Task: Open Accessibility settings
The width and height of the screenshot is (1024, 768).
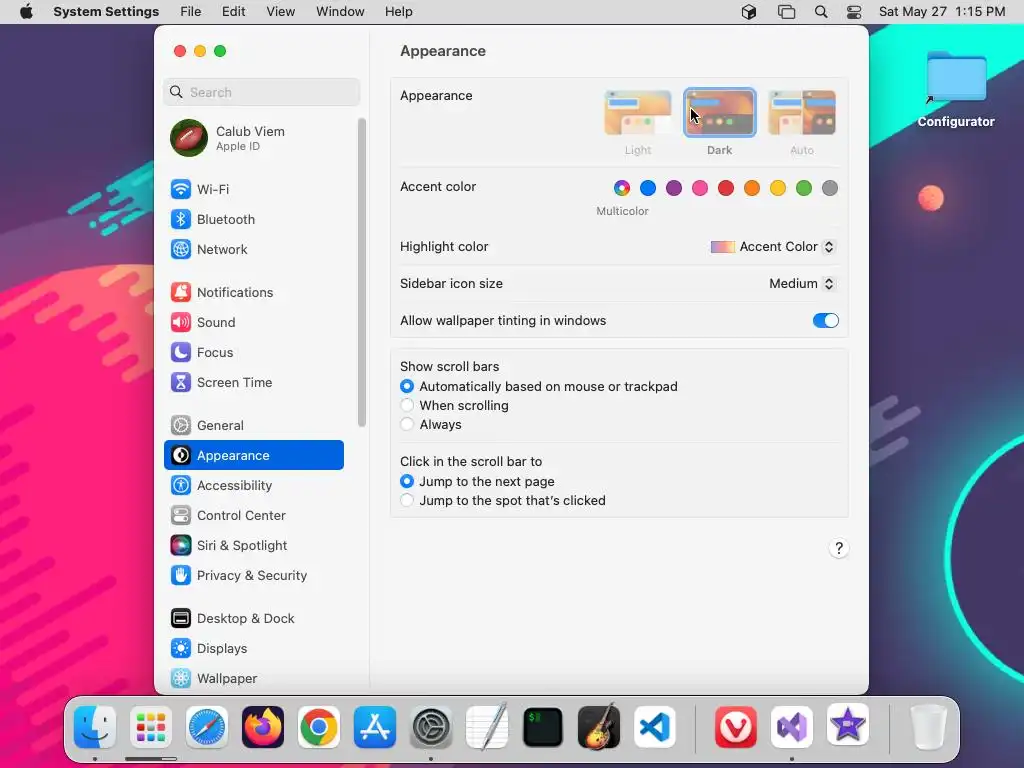Action: point(253,486)
